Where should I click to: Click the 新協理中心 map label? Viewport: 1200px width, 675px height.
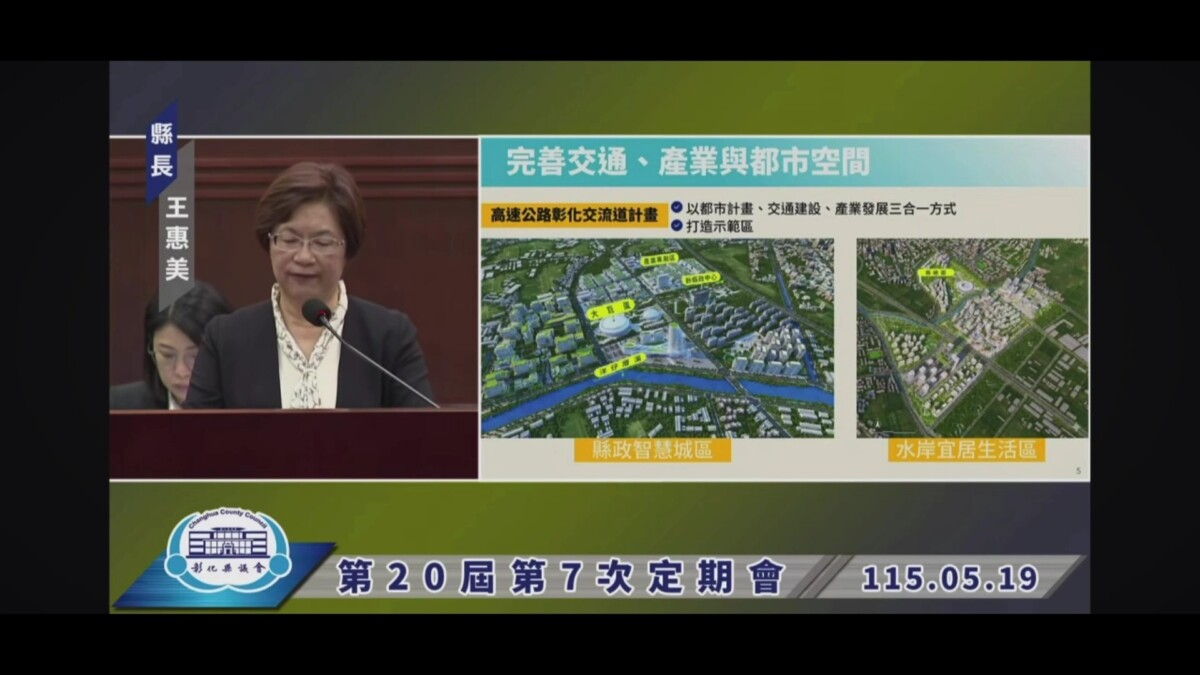pos(700,278)
